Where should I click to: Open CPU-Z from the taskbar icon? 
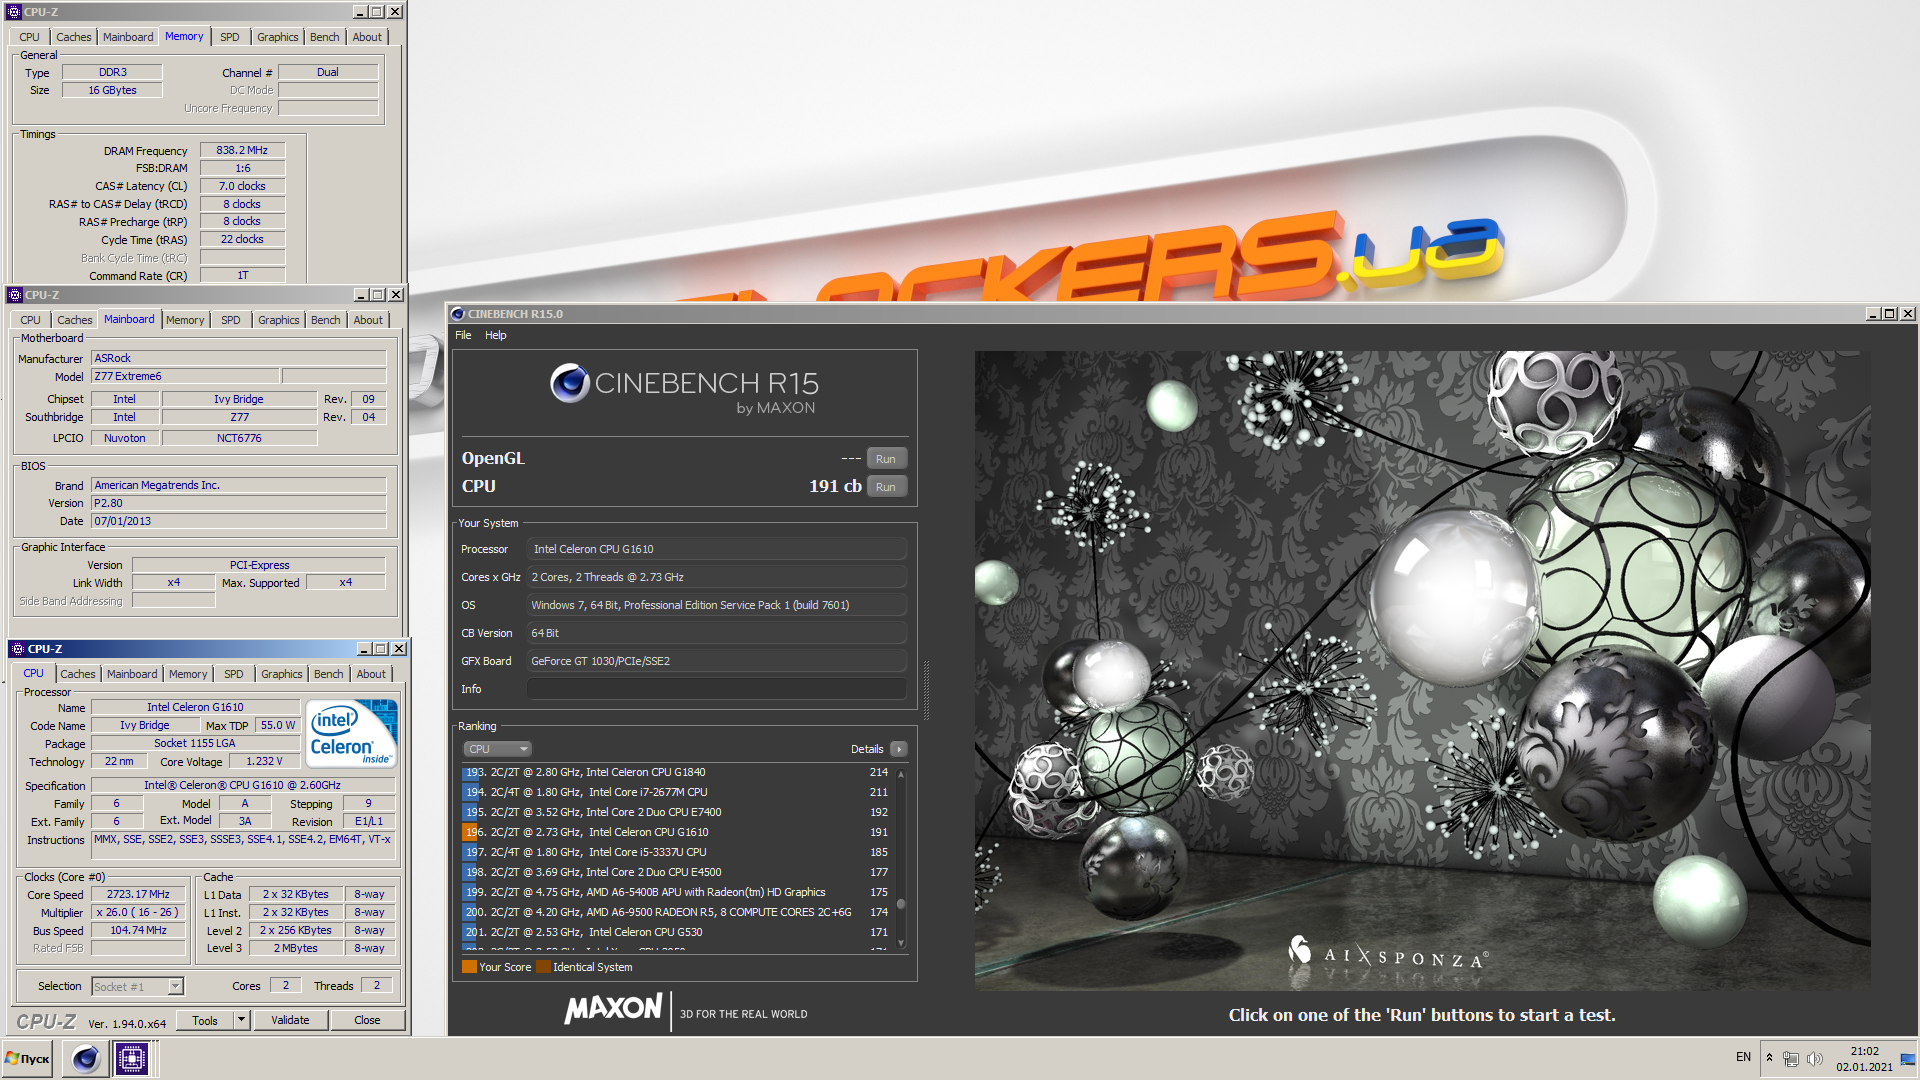(x=131, y=1058)
